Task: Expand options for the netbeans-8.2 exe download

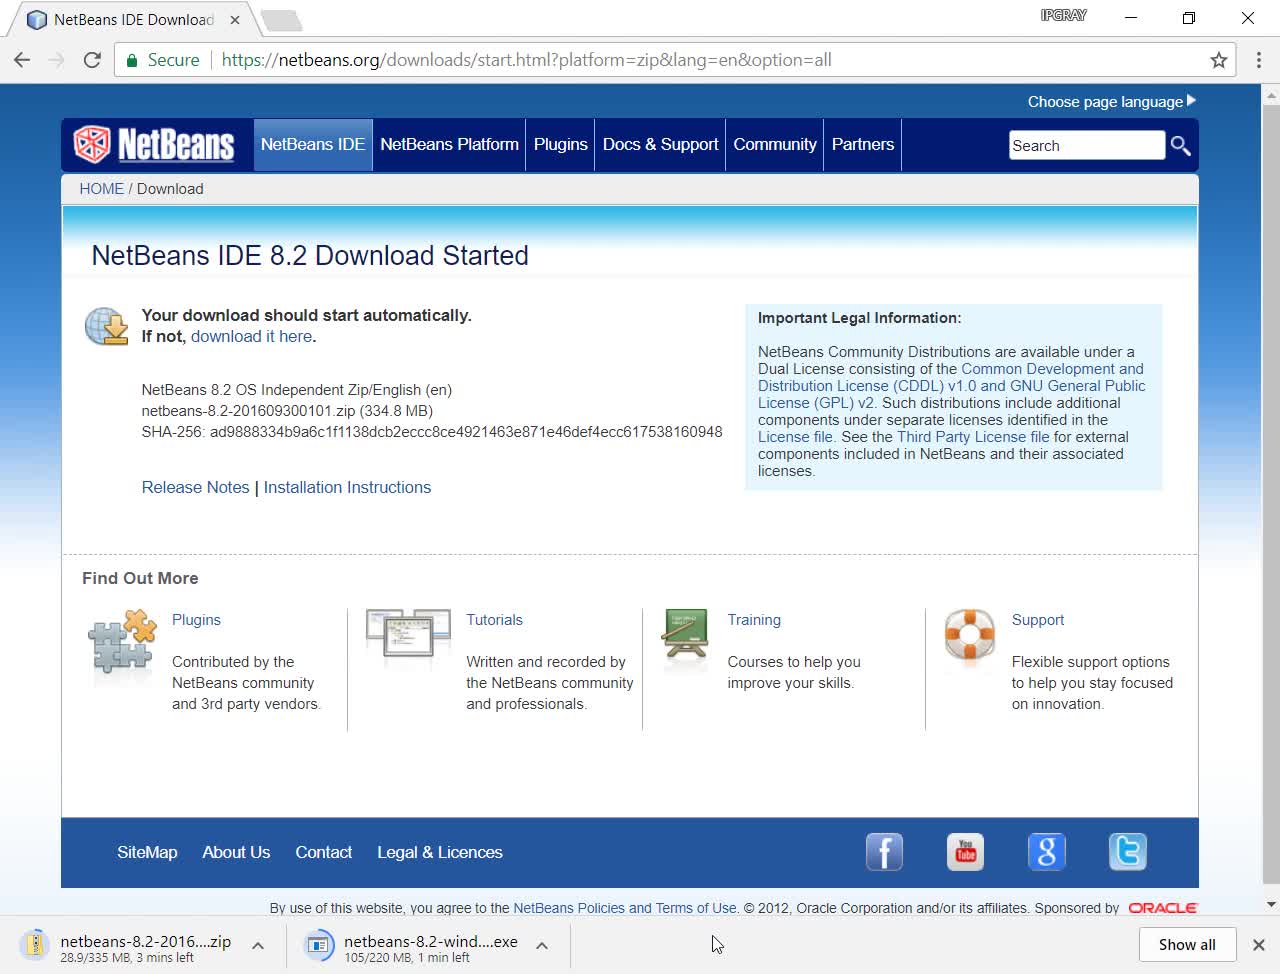Action: tap(541, 944)
